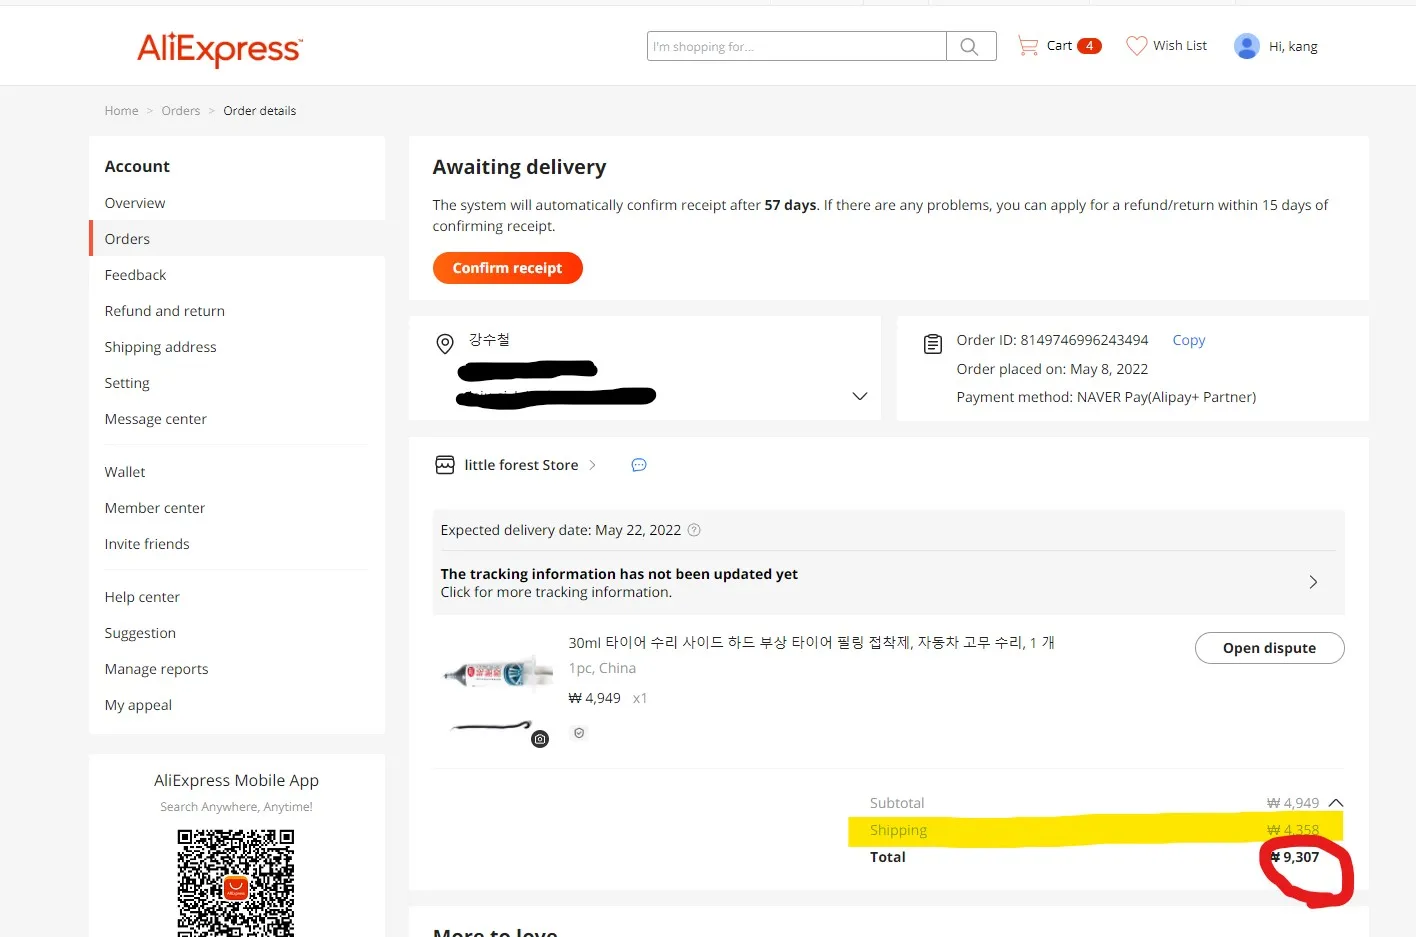Click the Order ID number 8149746996243494
Screen dimensions: 1416x937
pyautogui.click(x=1084, y=340)
